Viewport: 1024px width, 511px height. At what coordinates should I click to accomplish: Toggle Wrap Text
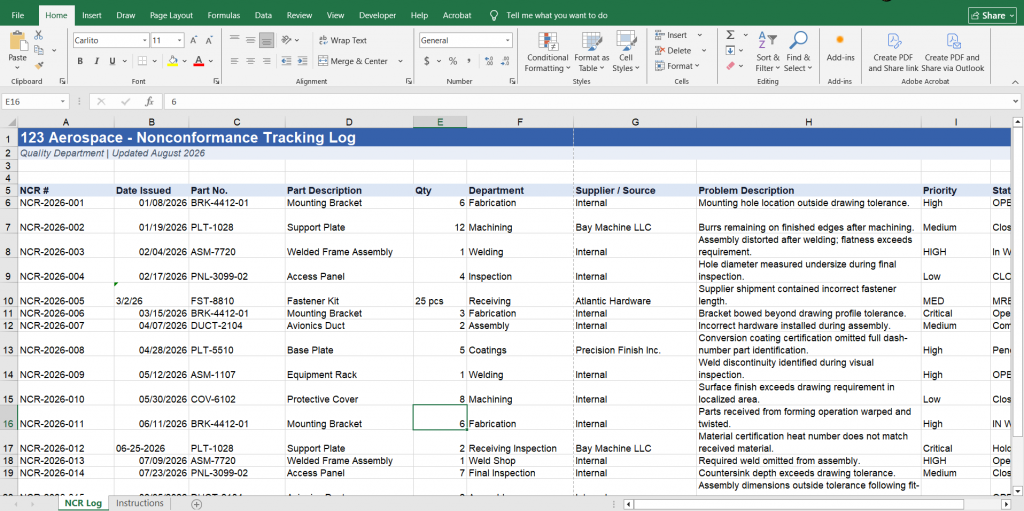[343, 41]
